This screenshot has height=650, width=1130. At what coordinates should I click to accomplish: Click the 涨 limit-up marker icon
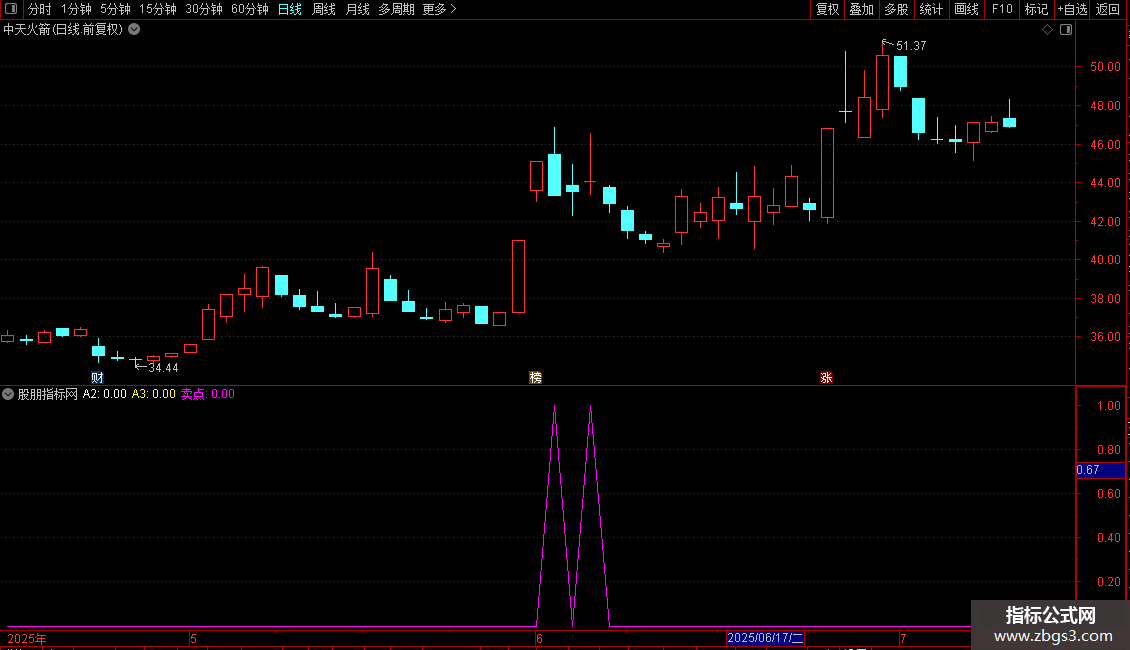click(827, 378)
